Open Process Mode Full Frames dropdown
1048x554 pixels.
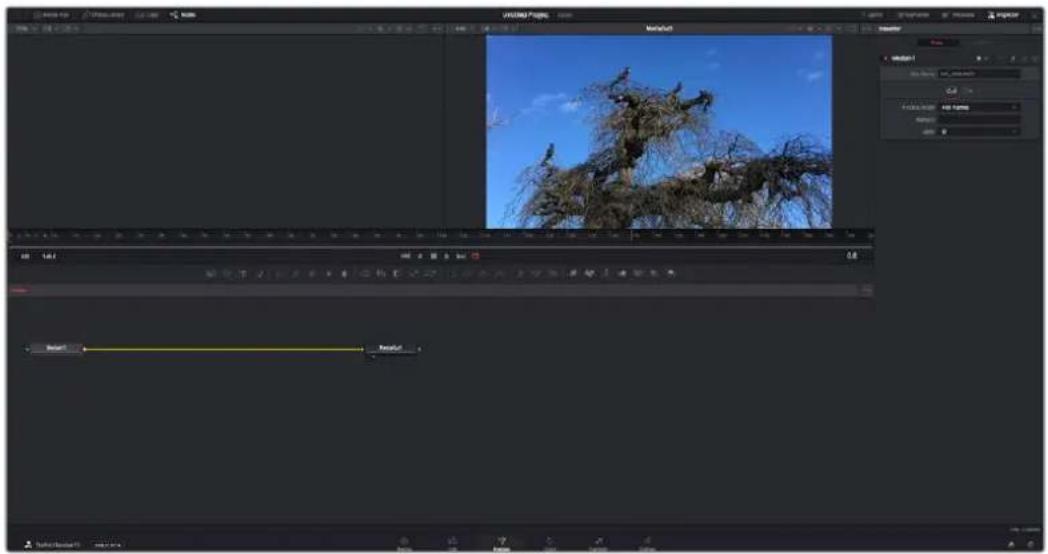click(979, 107)
